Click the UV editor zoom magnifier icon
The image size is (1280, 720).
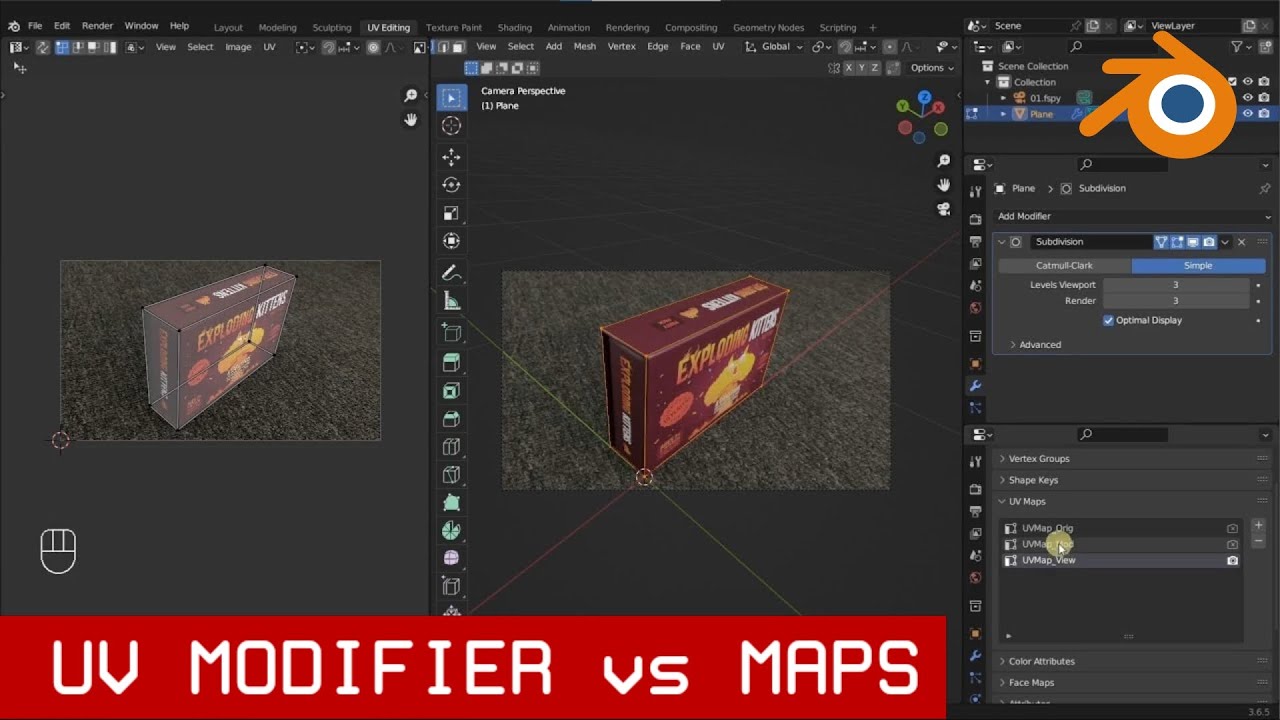coord(410,96)
